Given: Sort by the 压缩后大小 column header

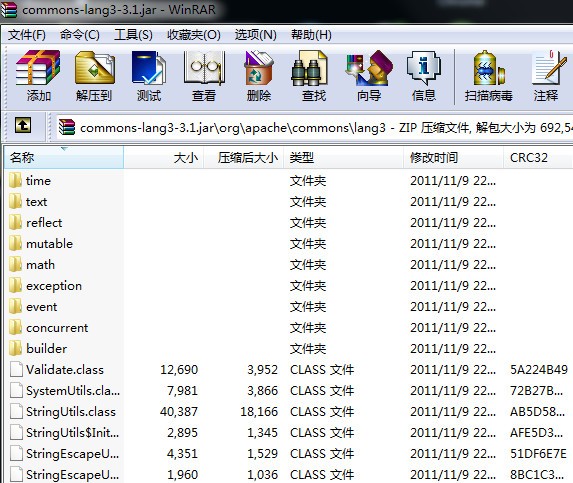Looking at the screenshot, I should tap(244, 157).
